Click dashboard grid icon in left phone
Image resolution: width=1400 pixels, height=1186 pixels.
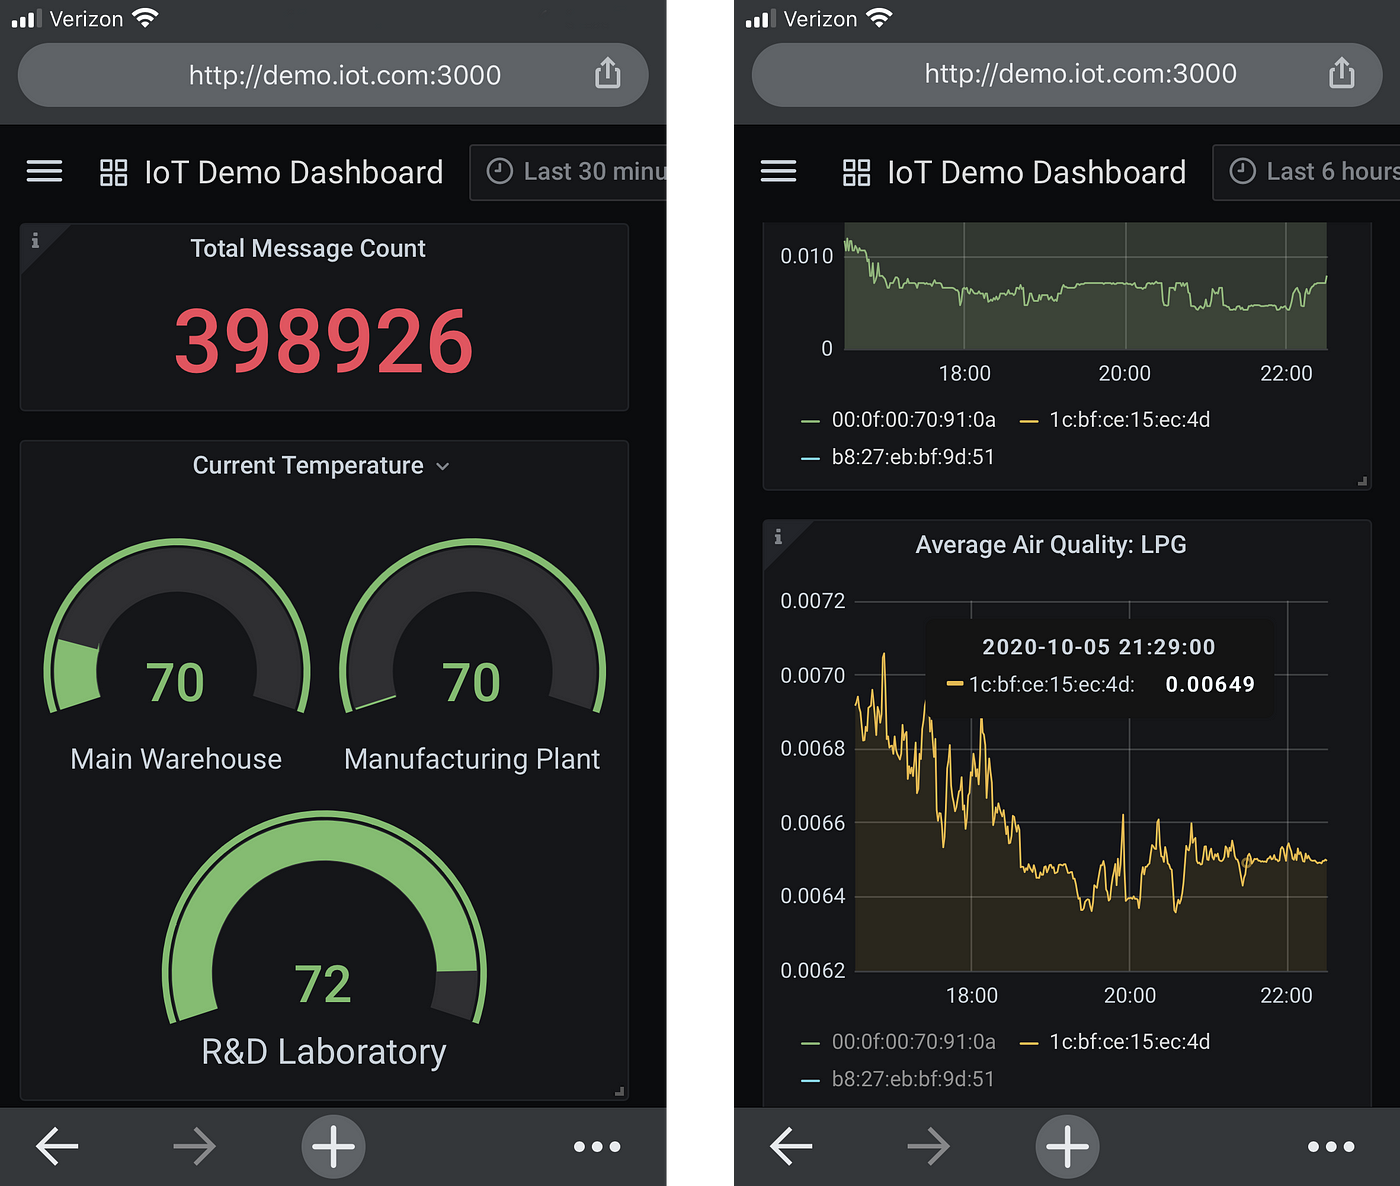[x=113, y=173]
